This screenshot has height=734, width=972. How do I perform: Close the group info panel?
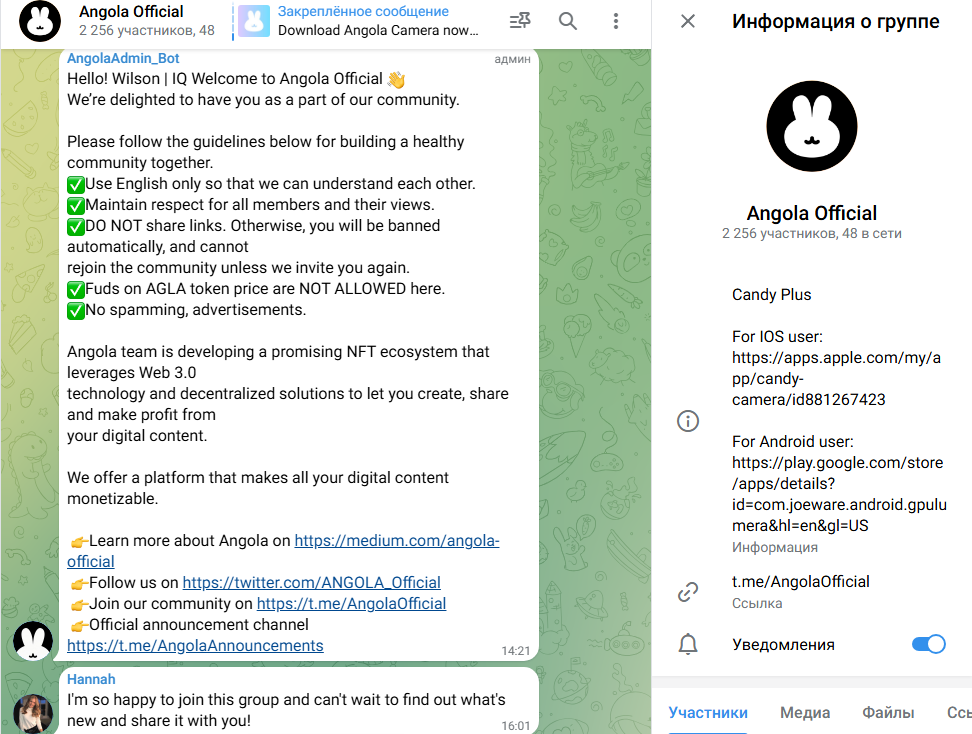coord(687,21)
